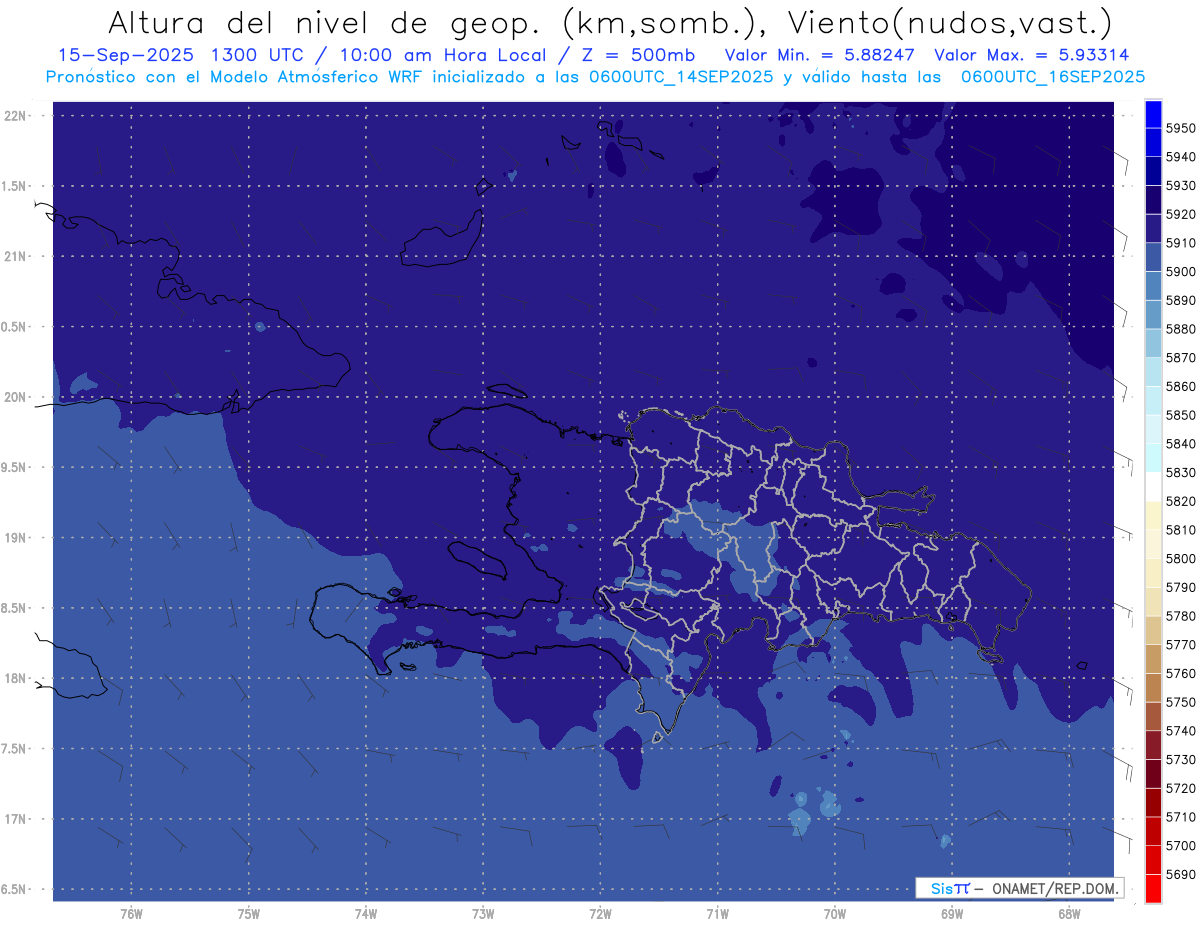Click the 5800 colorbar label

[x=1180, y=558]
